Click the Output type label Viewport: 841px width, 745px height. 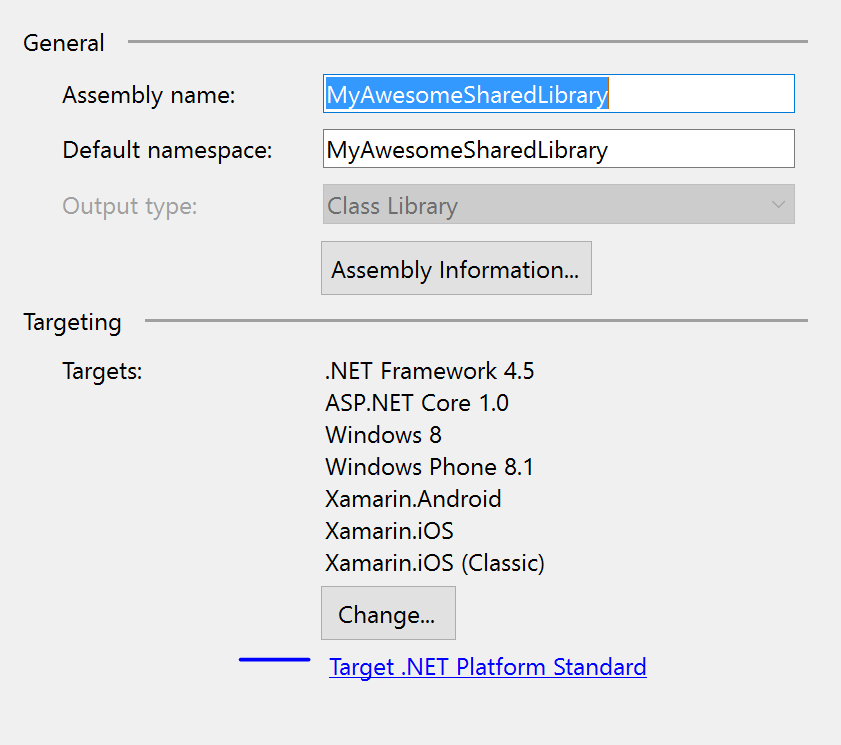[130, 207]
